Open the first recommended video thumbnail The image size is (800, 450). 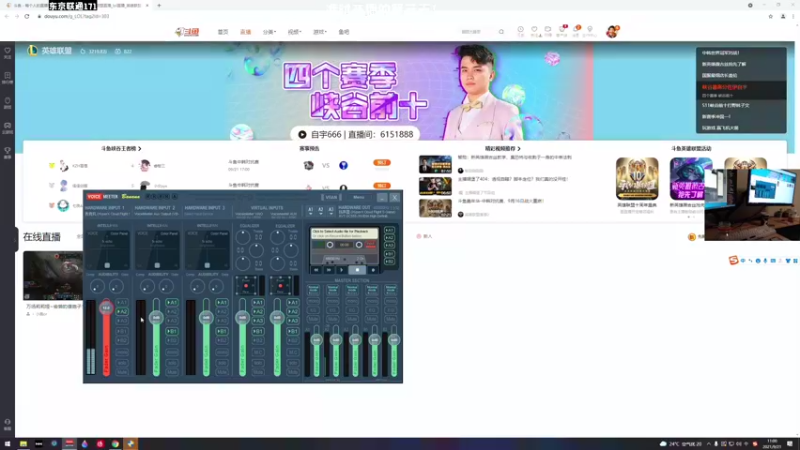(x=435, y=164)
